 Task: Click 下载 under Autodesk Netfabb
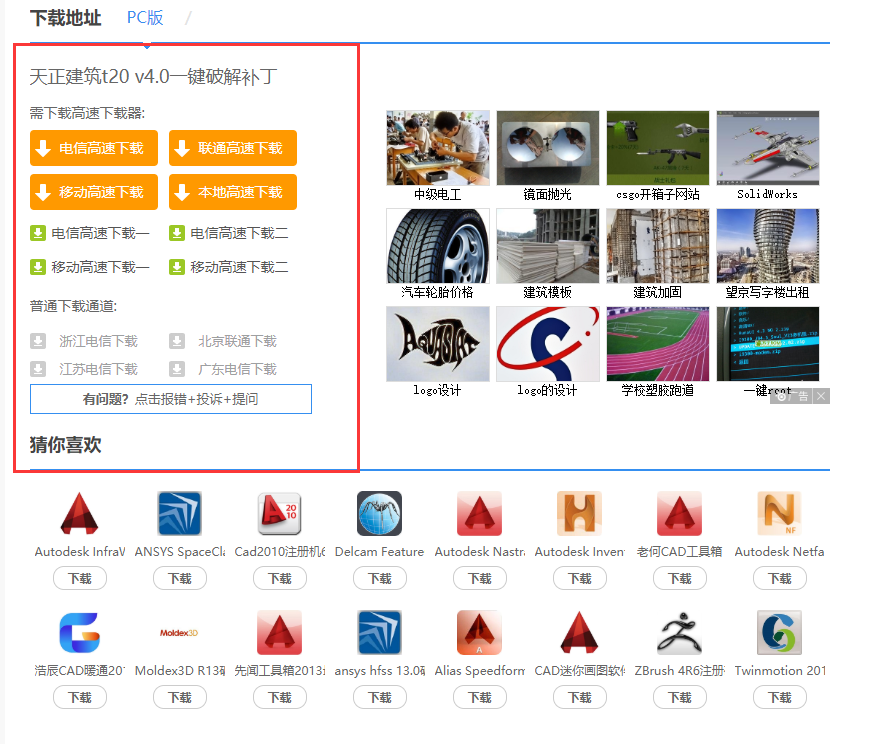click(780, 578)
